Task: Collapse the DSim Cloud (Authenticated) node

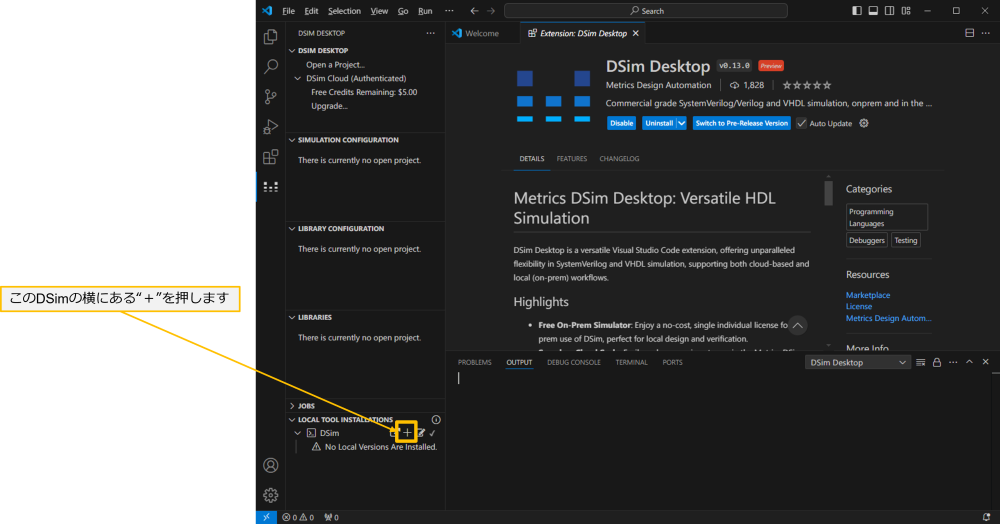Action: [x=298, y=78]
